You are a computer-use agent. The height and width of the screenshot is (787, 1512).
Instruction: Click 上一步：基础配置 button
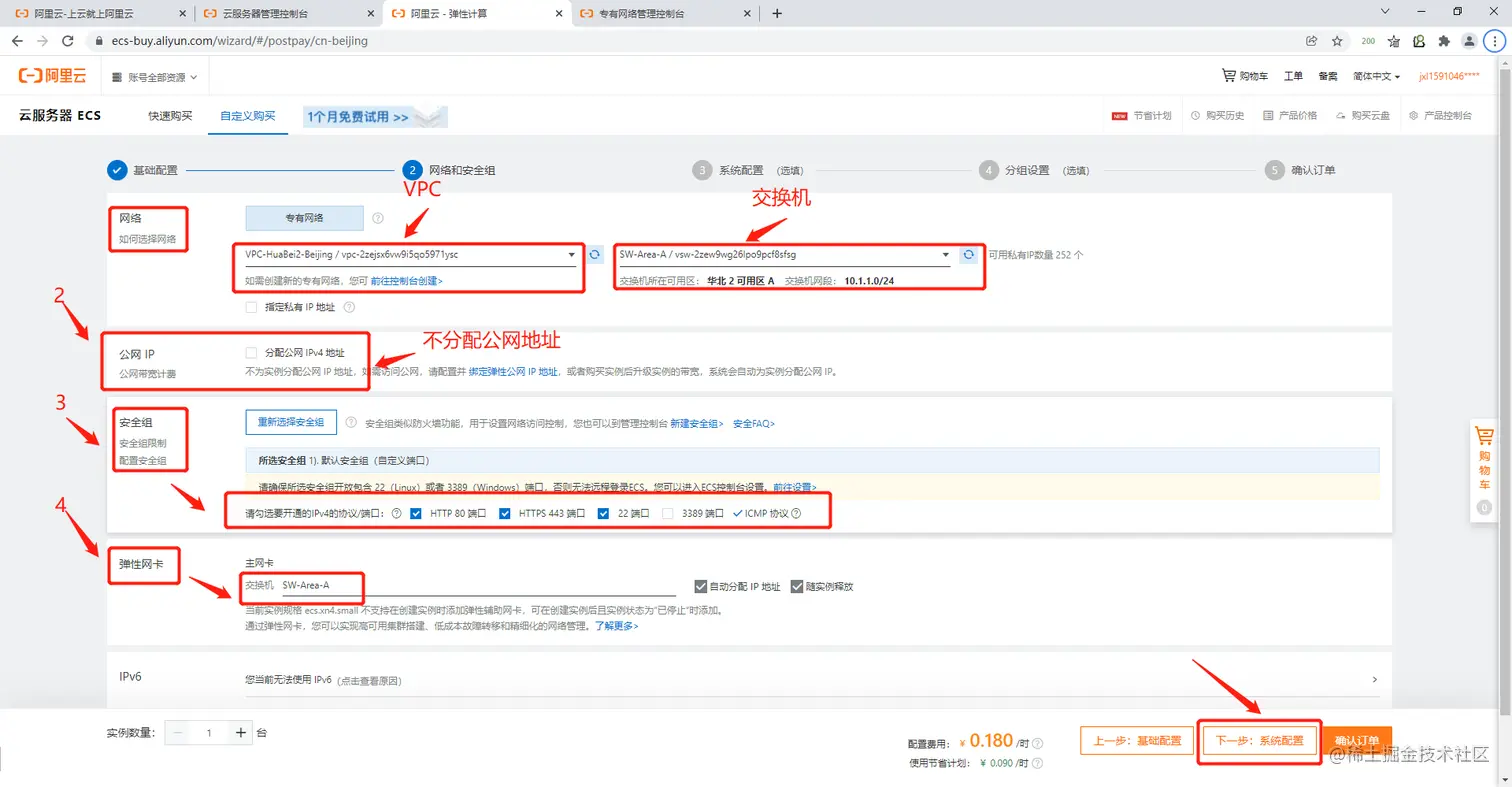pyautogui.click(x=1137, y=741)
